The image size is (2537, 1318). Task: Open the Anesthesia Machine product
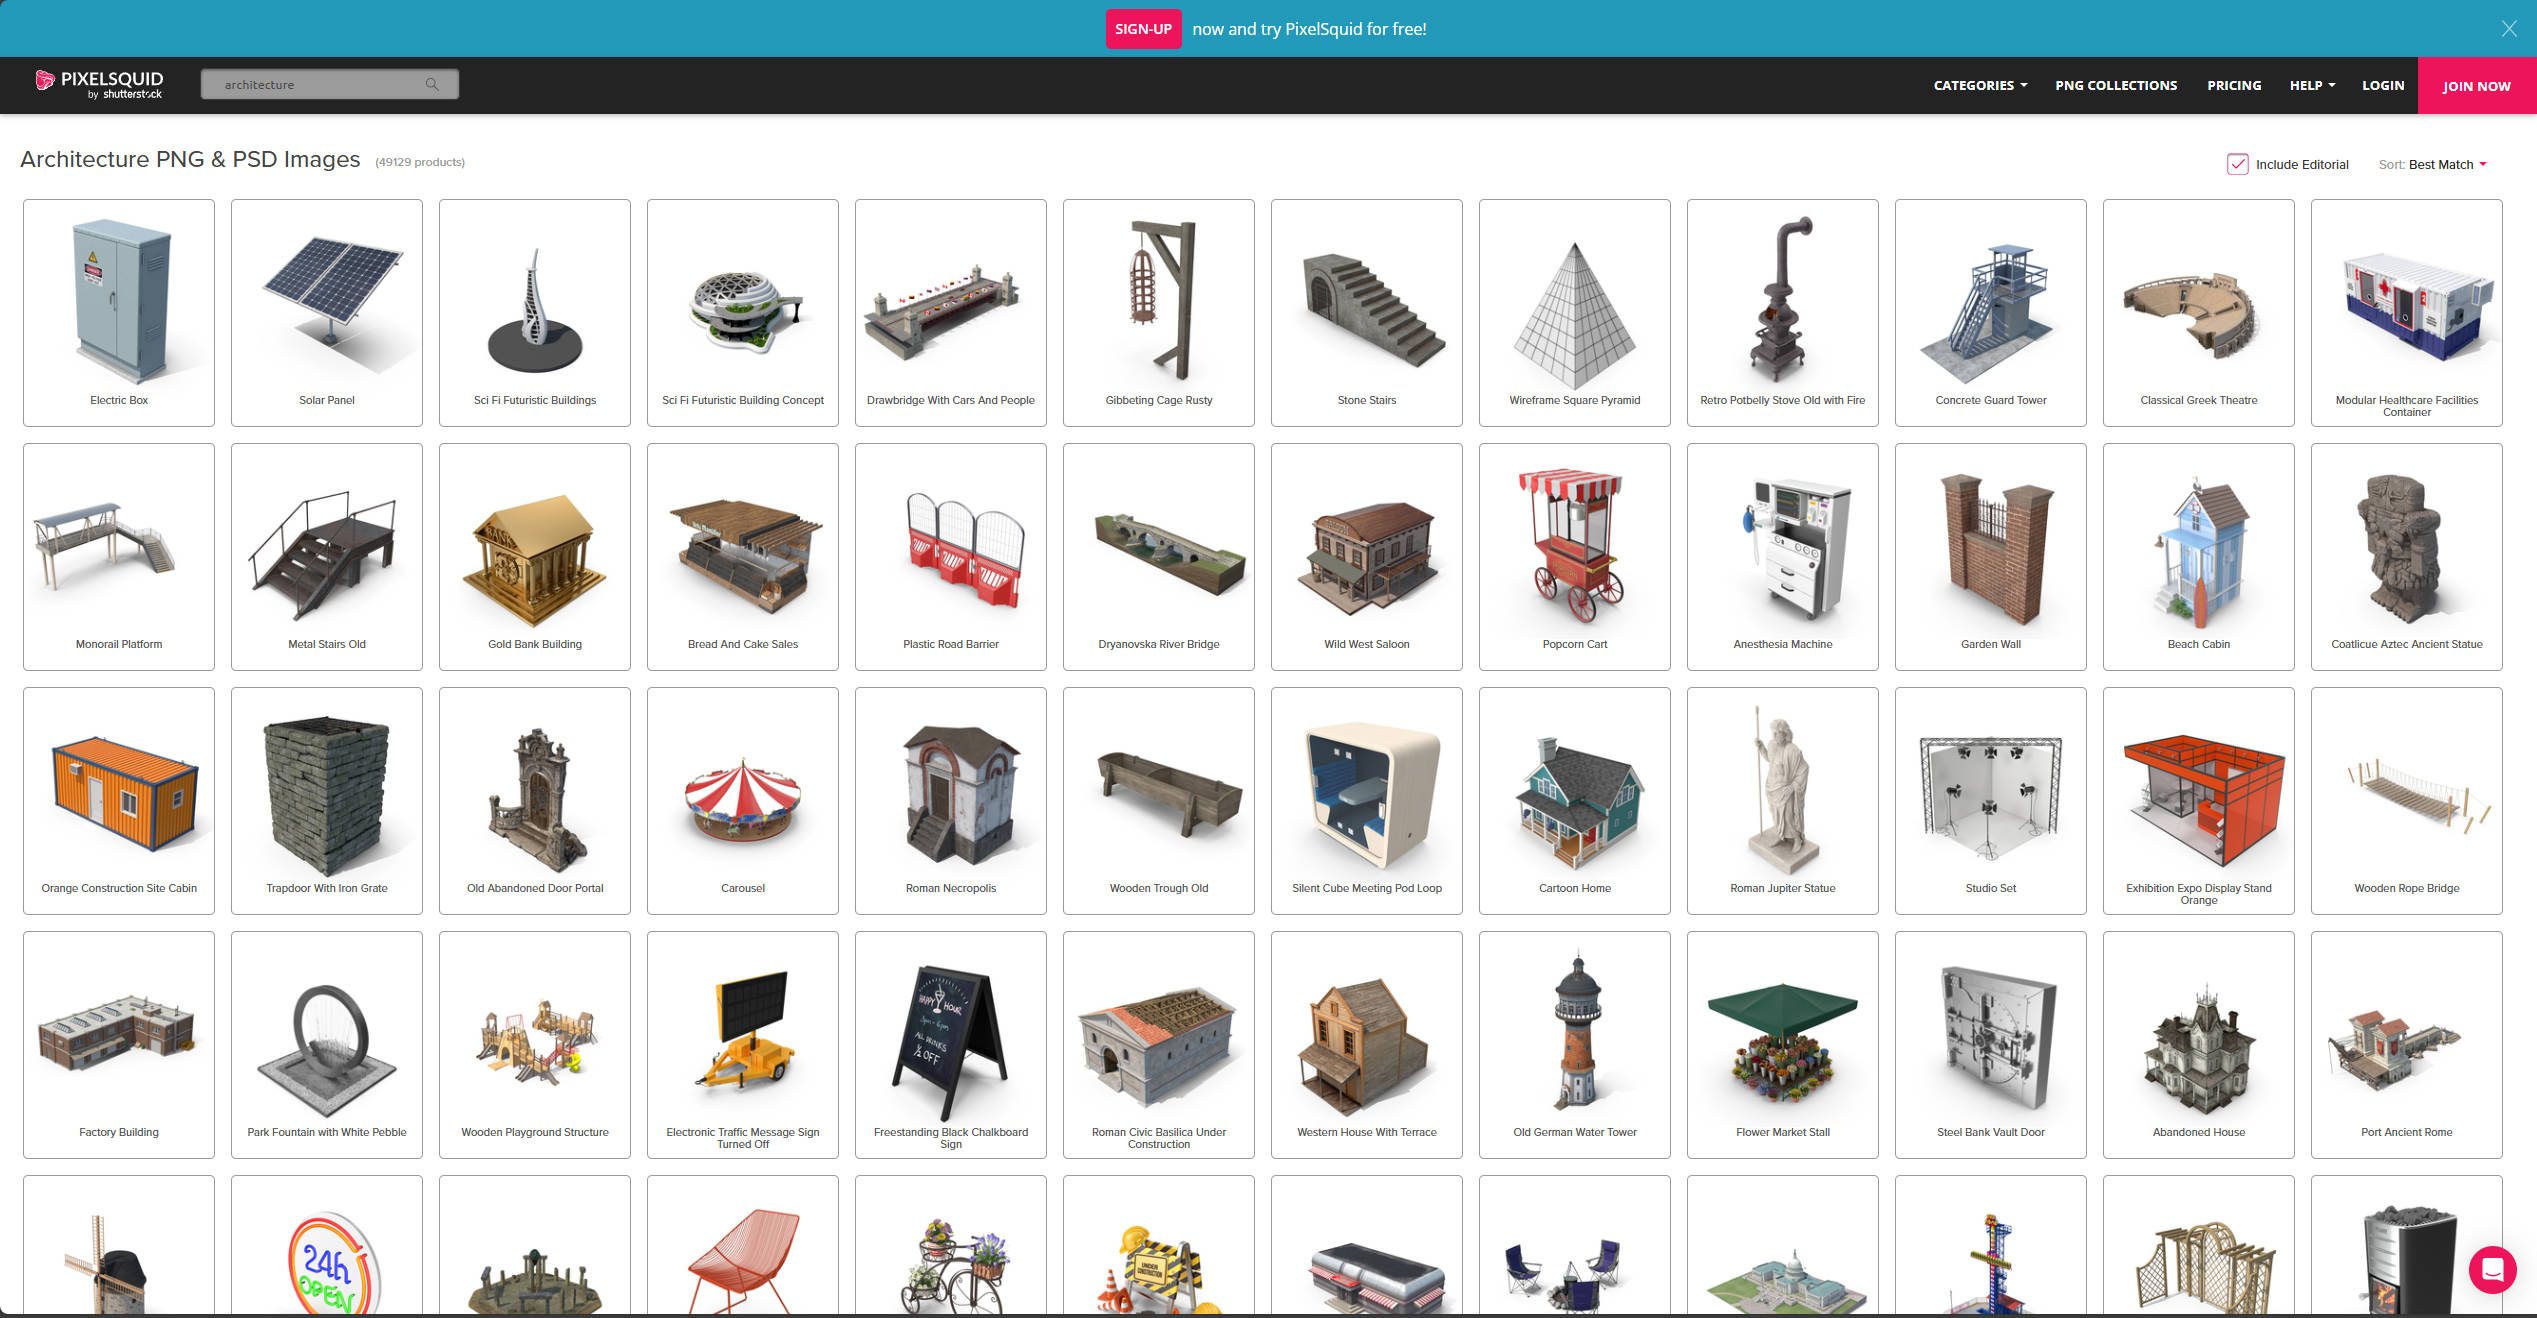(x=1783, y=556)
